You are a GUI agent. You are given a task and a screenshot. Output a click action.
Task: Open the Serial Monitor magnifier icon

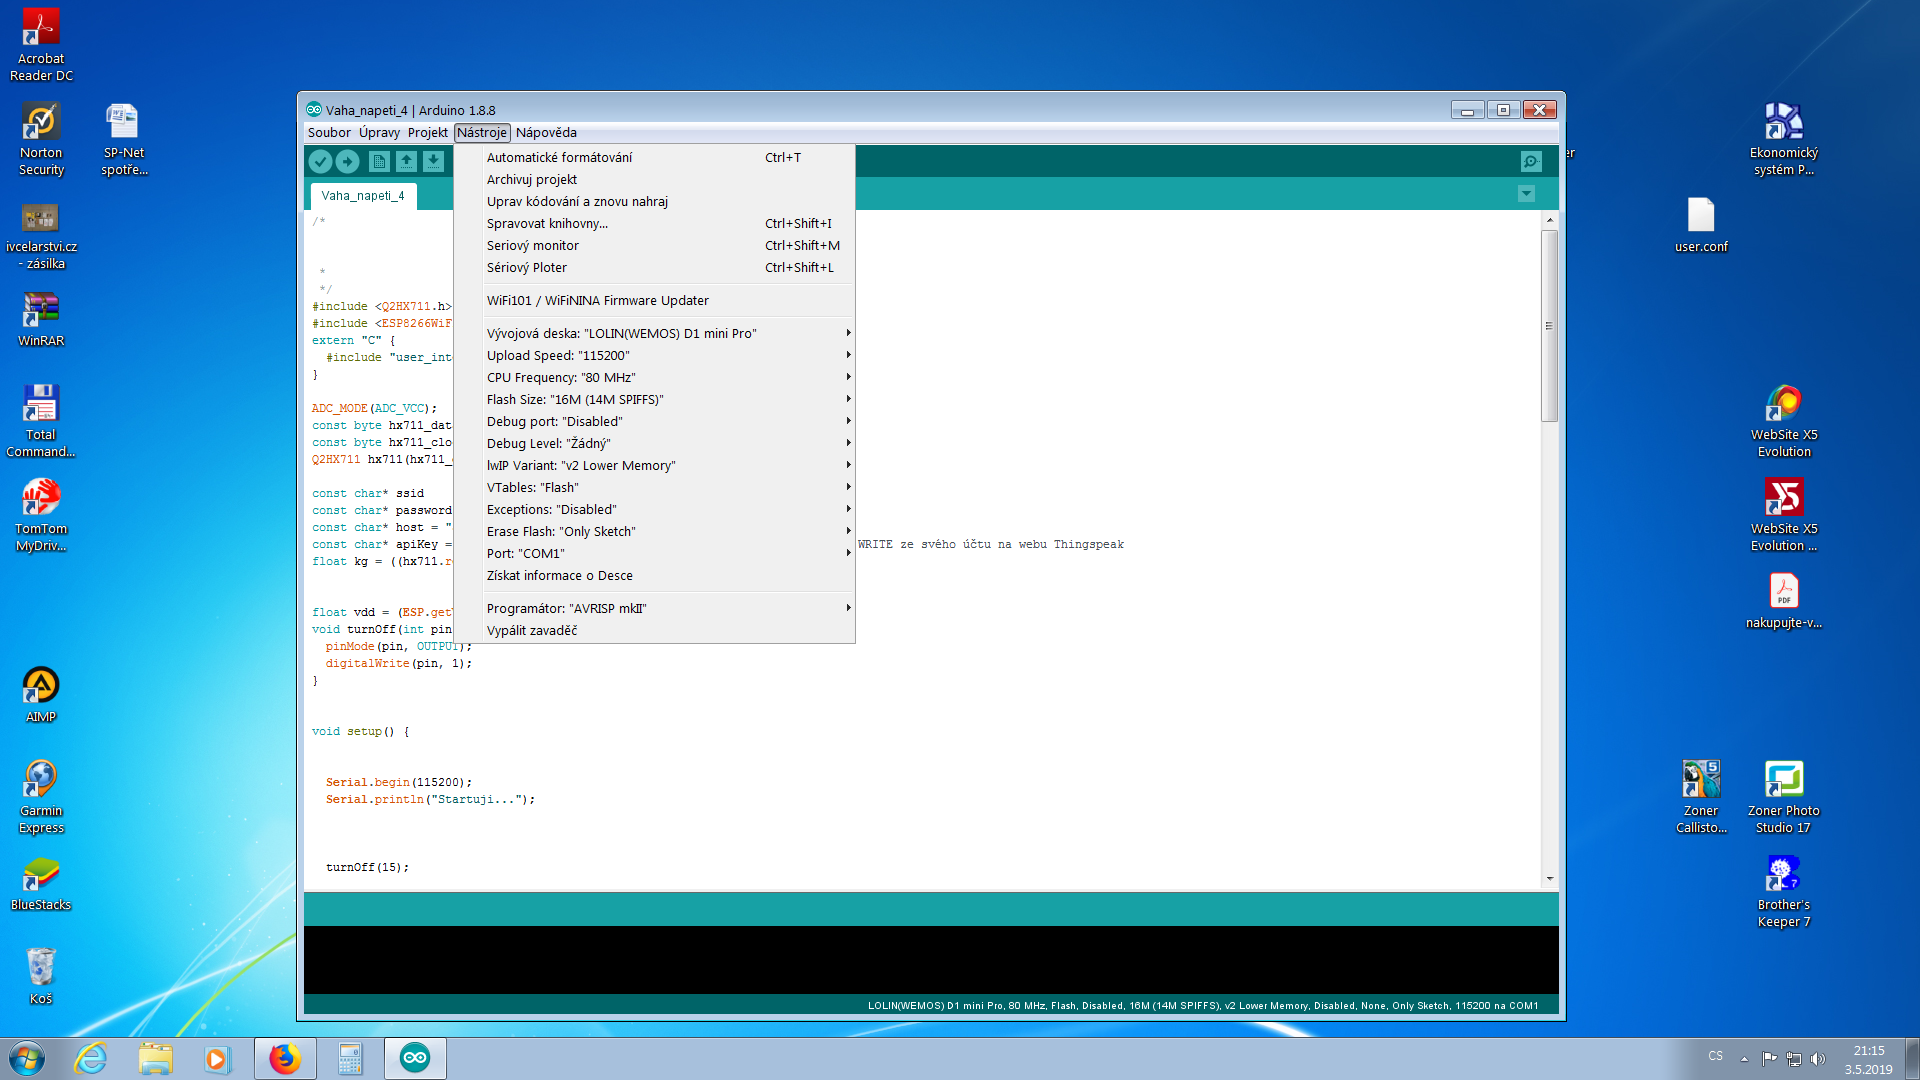pyautogui.click(x=1531, y=161)
